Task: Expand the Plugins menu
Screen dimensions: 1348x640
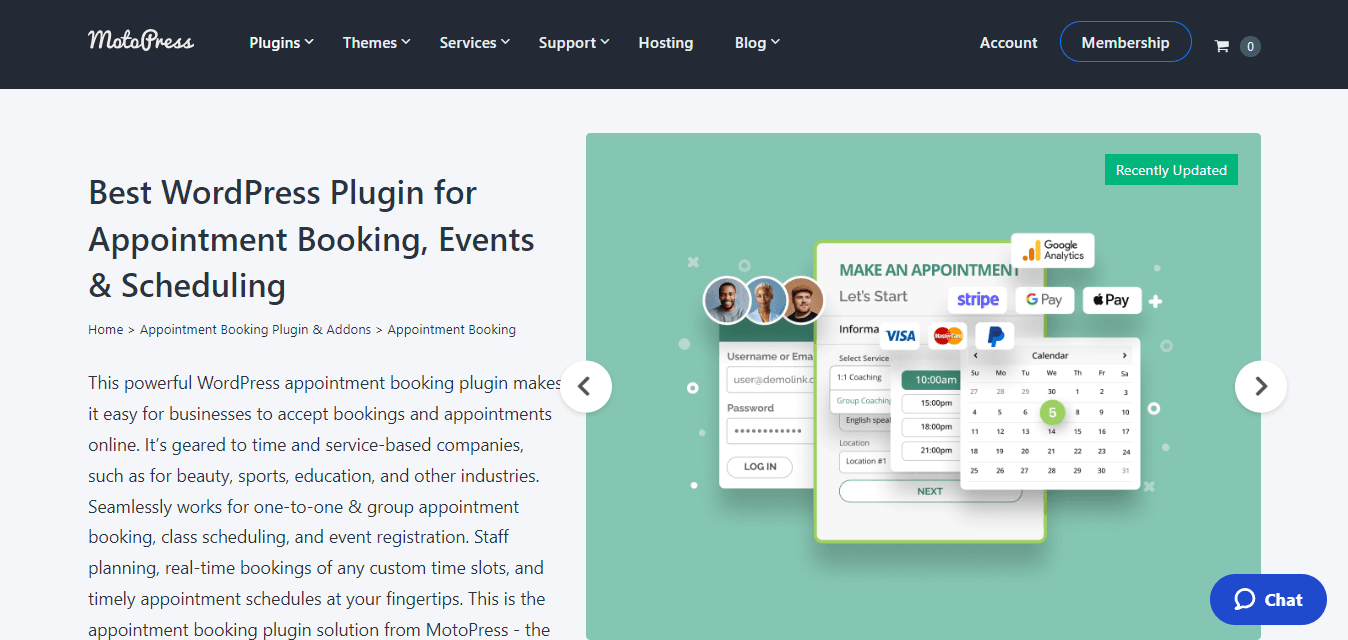Action: tap(282, 42)
